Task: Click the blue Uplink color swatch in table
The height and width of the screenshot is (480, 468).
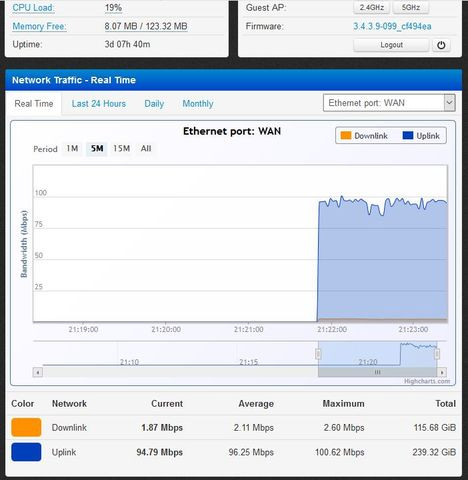Action: (x=26, y=452)
